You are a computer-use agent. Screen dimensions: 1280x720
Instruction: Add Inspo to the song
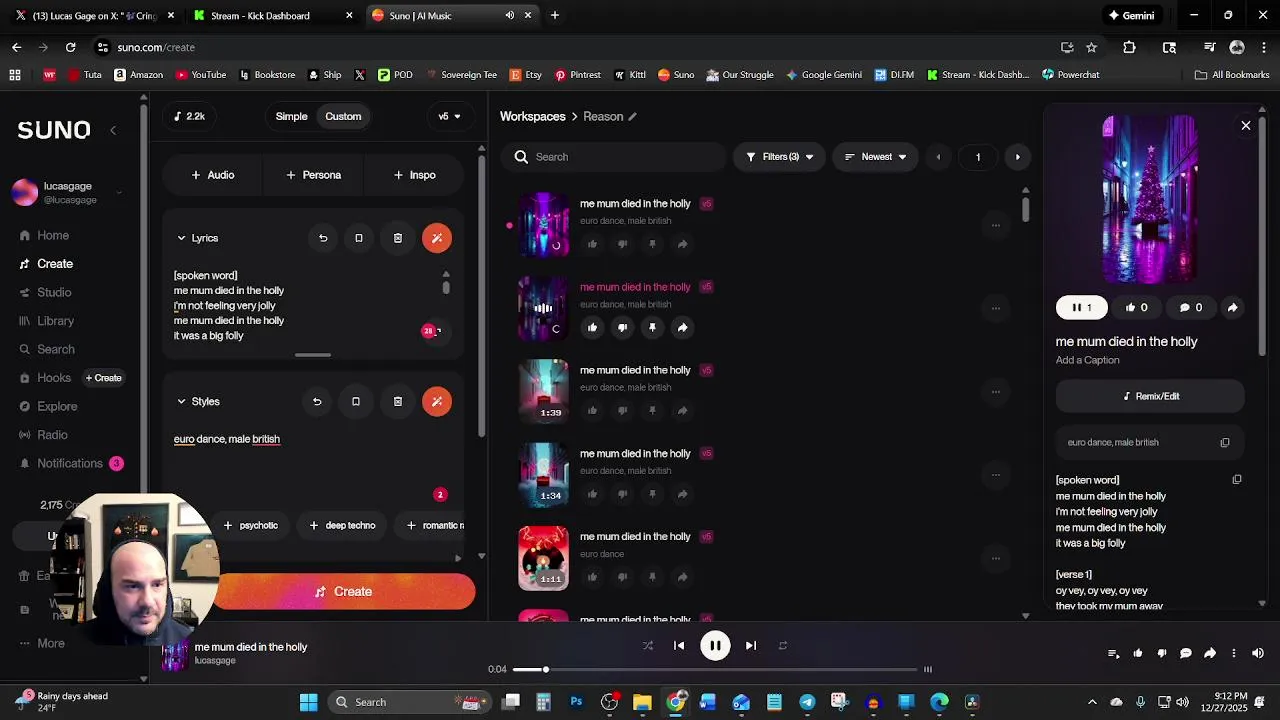tap(414, 175)
